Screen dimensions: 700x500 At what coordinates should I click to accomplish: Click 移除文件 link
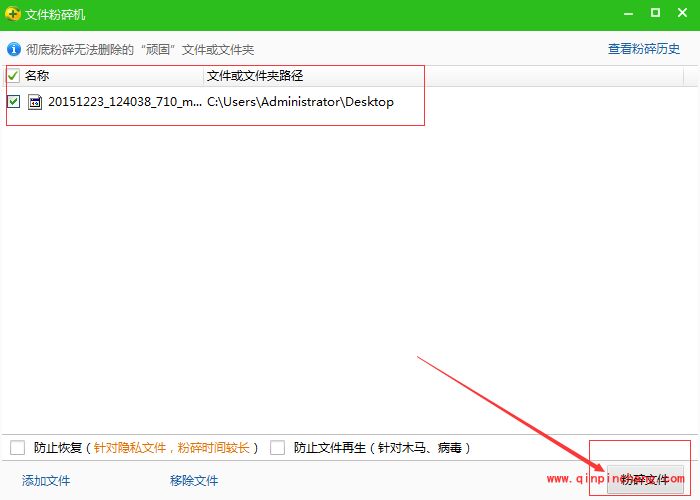pyautogui.click(x=194, y=481)
